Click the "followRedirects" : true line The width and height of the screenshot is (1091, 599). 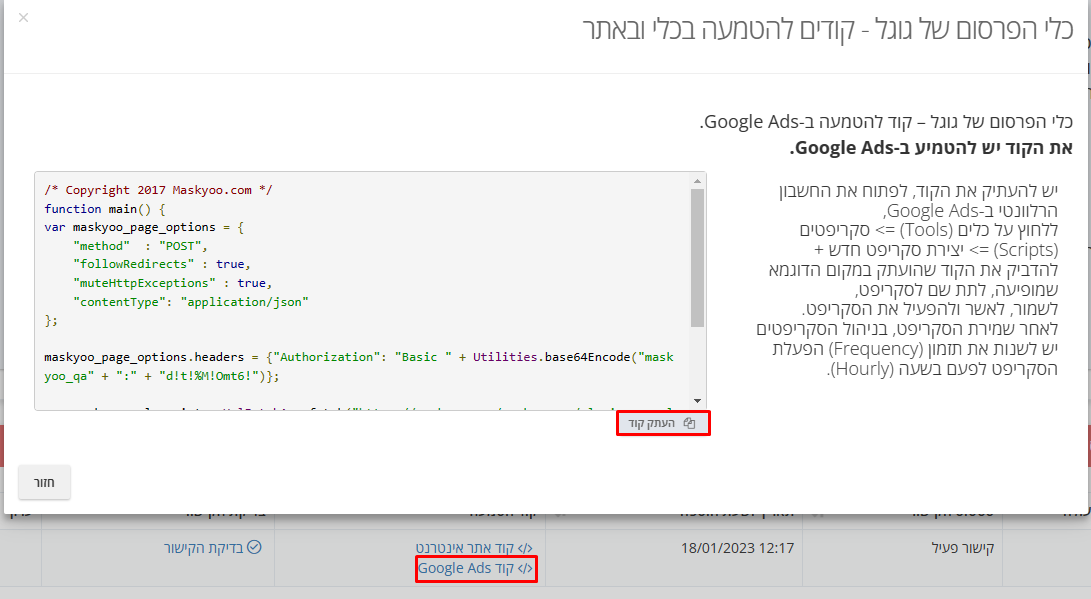(x=161, y=264)
